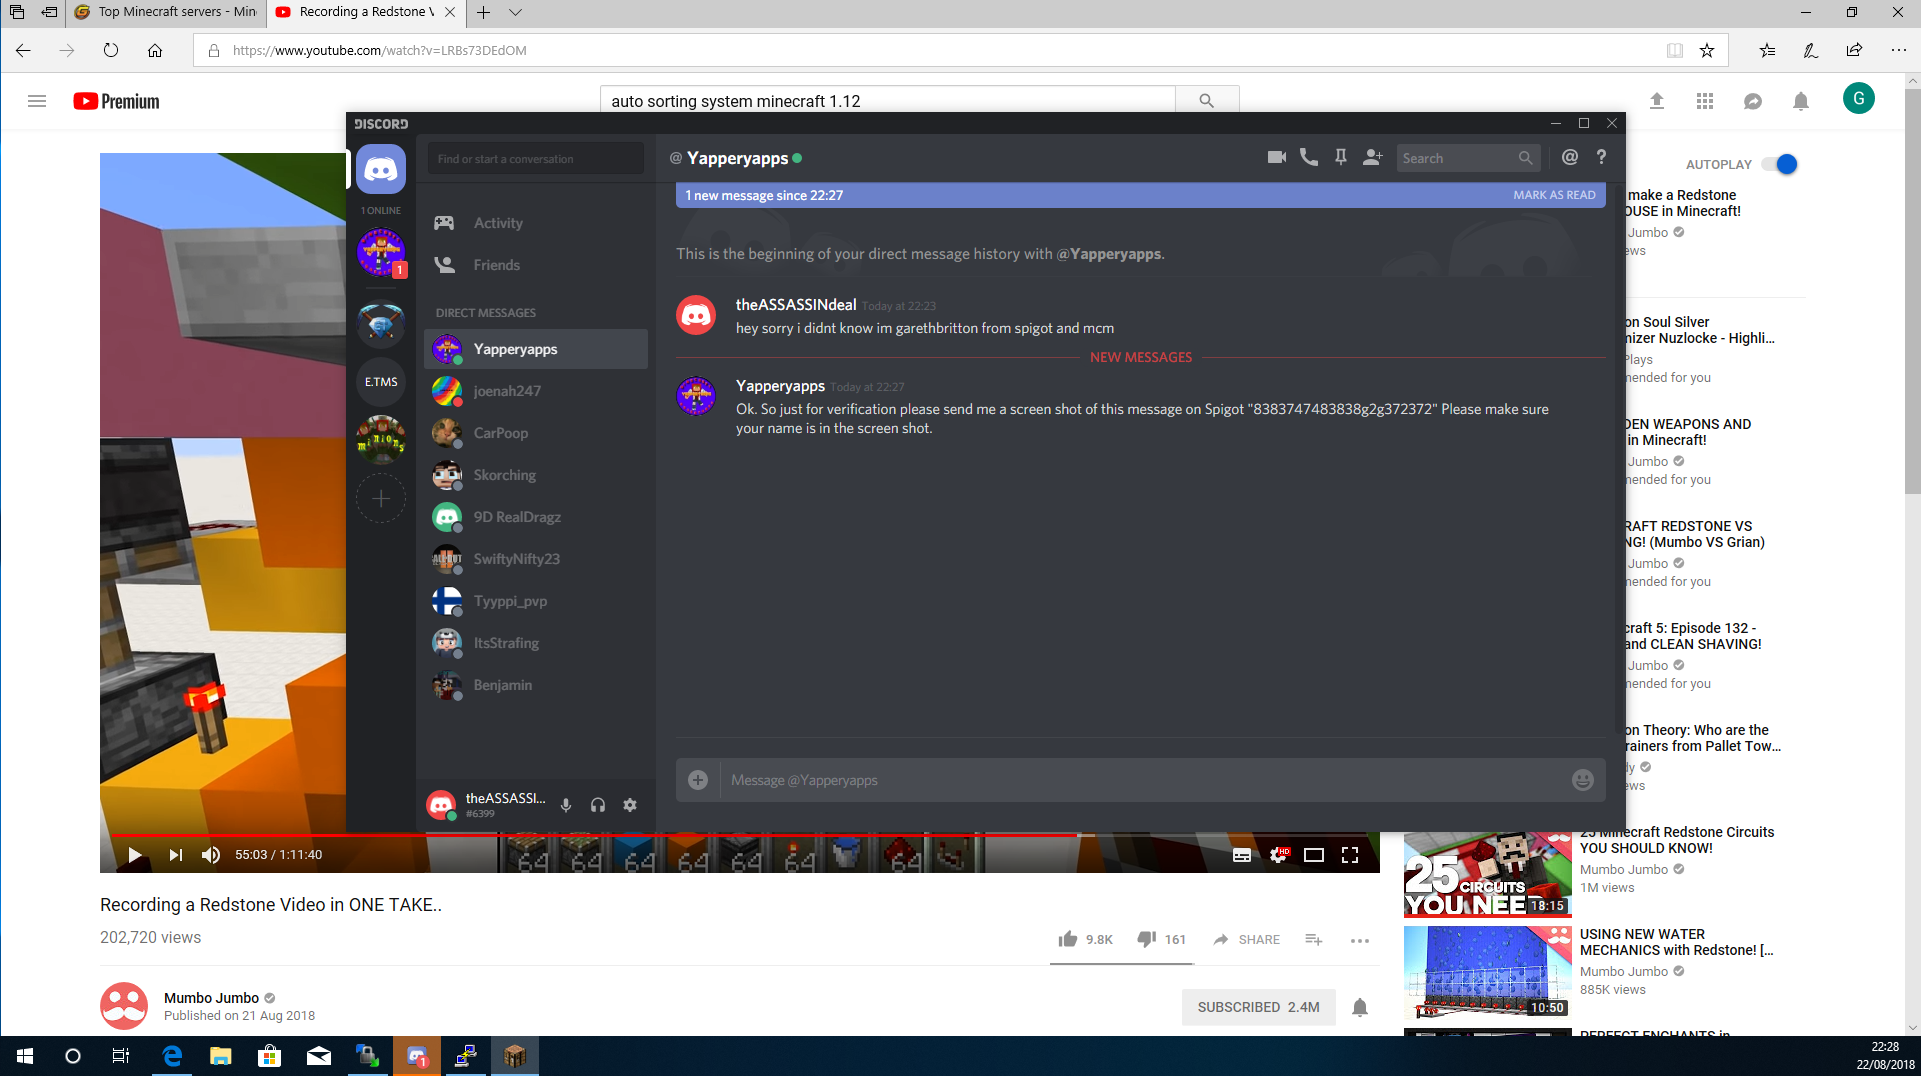Open browser settings and more menu
The height and width of the screenshot is (1076, 1921).
(x=1899, y=50)
